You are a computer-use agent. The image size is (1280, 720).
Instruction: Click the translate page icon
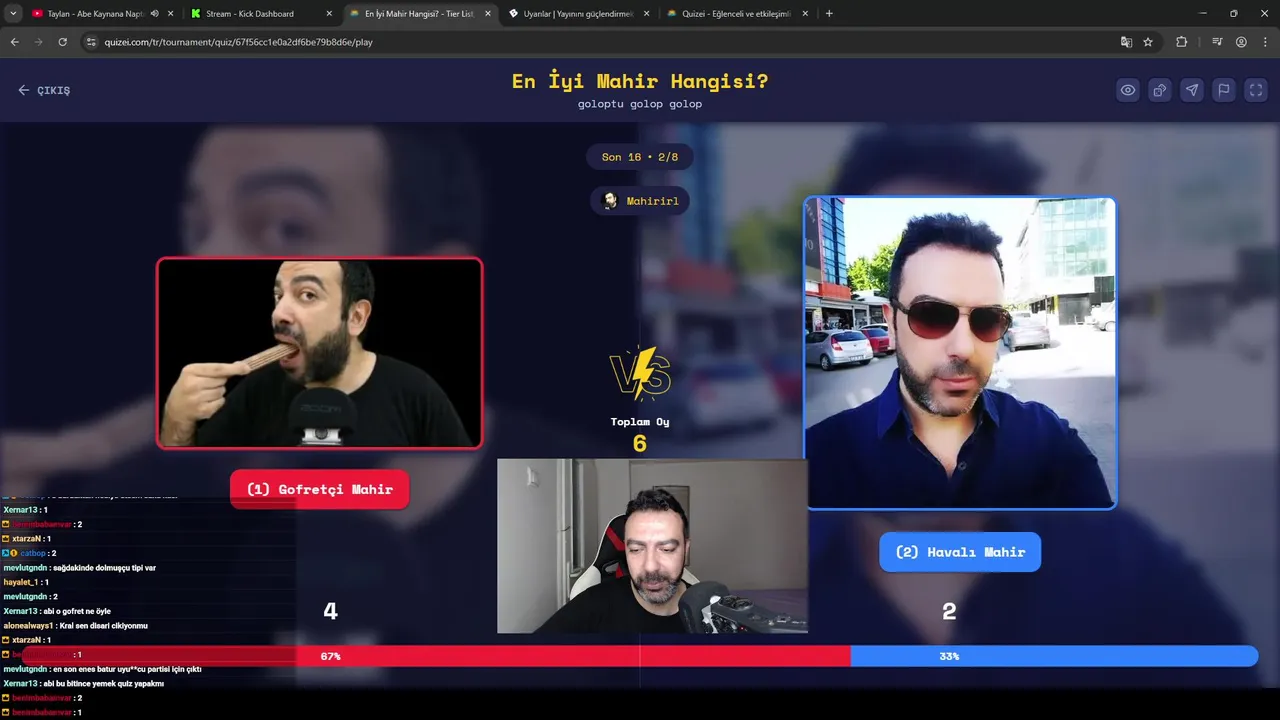coord(1126,42)
